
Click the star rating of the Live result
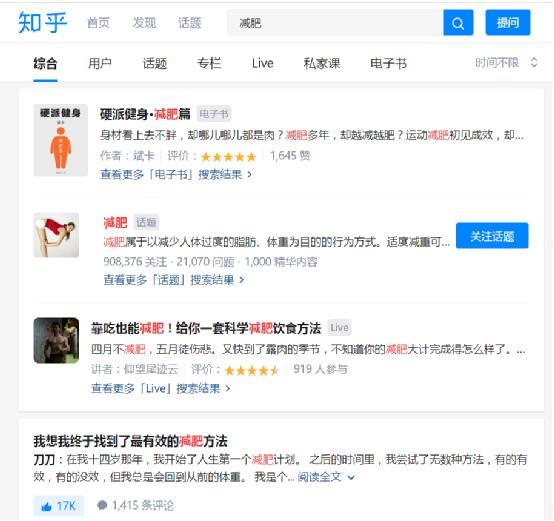tap(252, 371)
